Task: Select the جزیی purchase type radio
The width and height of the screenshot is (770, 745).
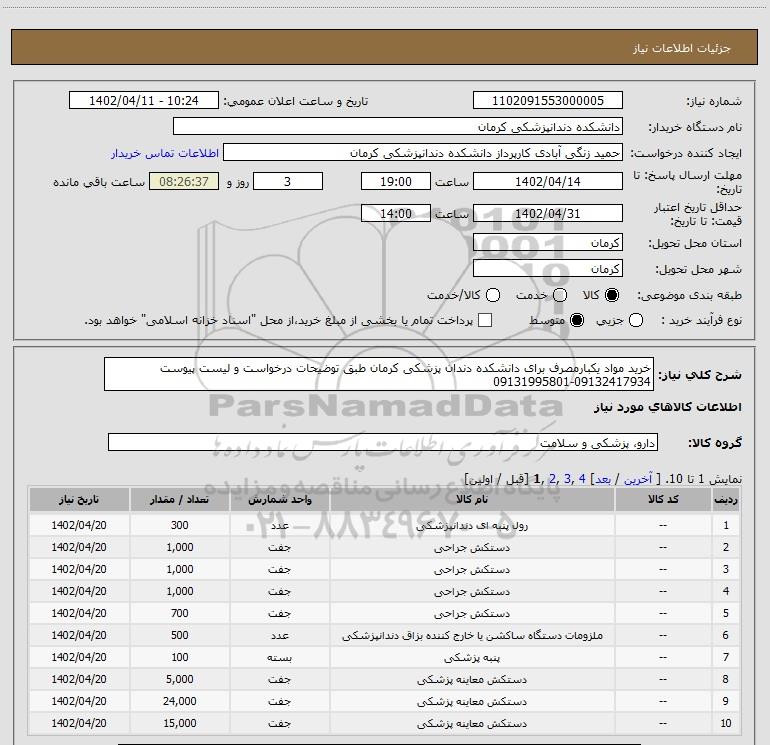Action: (x=635, y=320)
